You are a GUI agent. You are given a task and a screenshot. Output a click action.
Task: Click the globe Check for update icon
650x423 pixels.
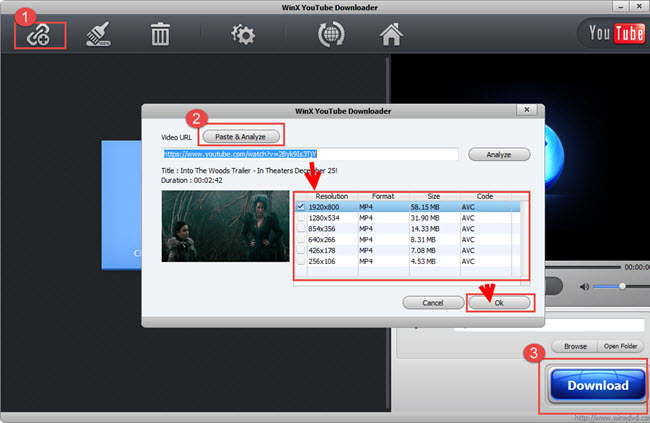(x=331, y=34)
